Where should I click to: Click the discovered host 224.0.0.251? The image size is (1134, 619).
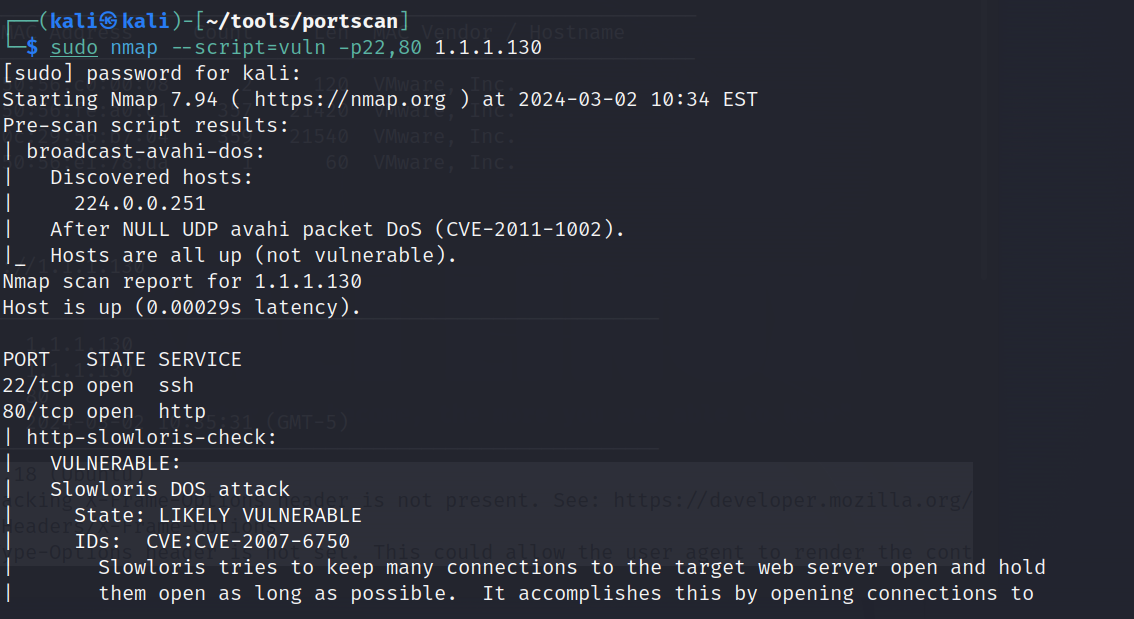[140, 204]
